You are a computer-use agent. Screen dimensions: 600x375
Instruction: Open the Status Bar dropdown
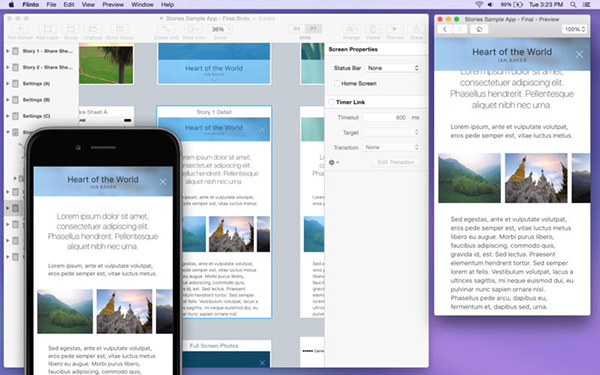393,68
